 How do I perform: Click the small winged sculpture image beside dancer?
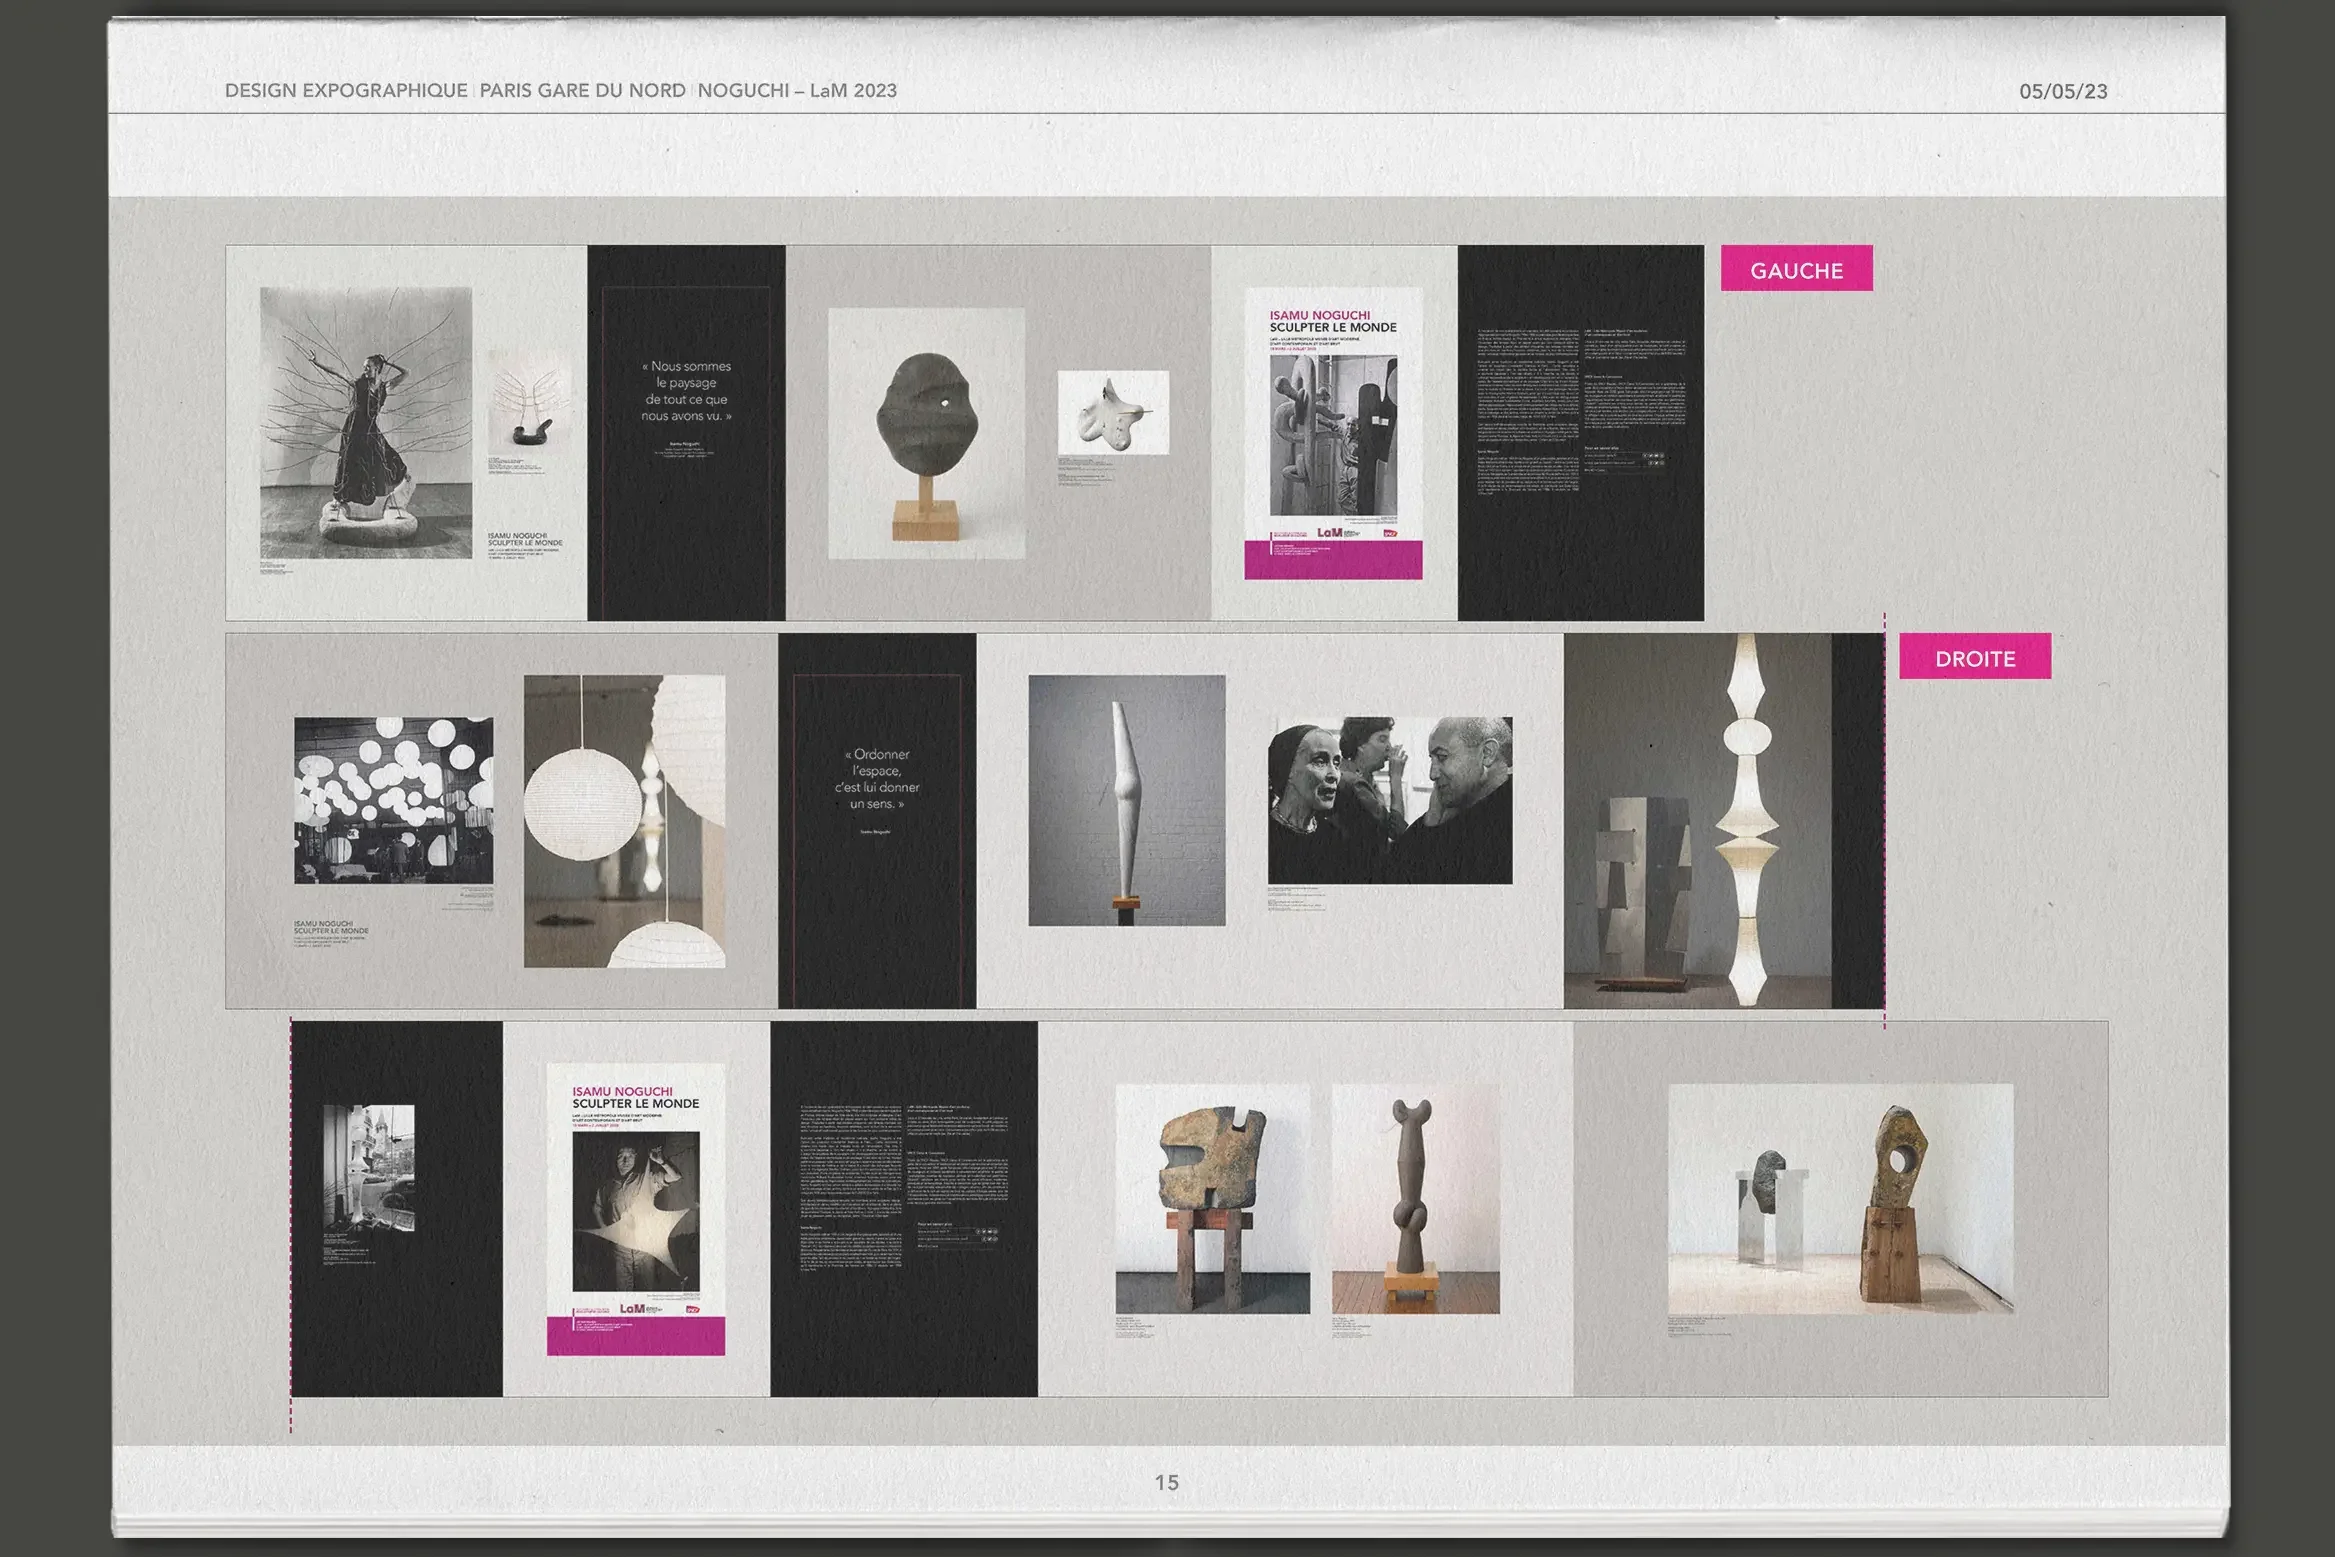tap(528, 400)
